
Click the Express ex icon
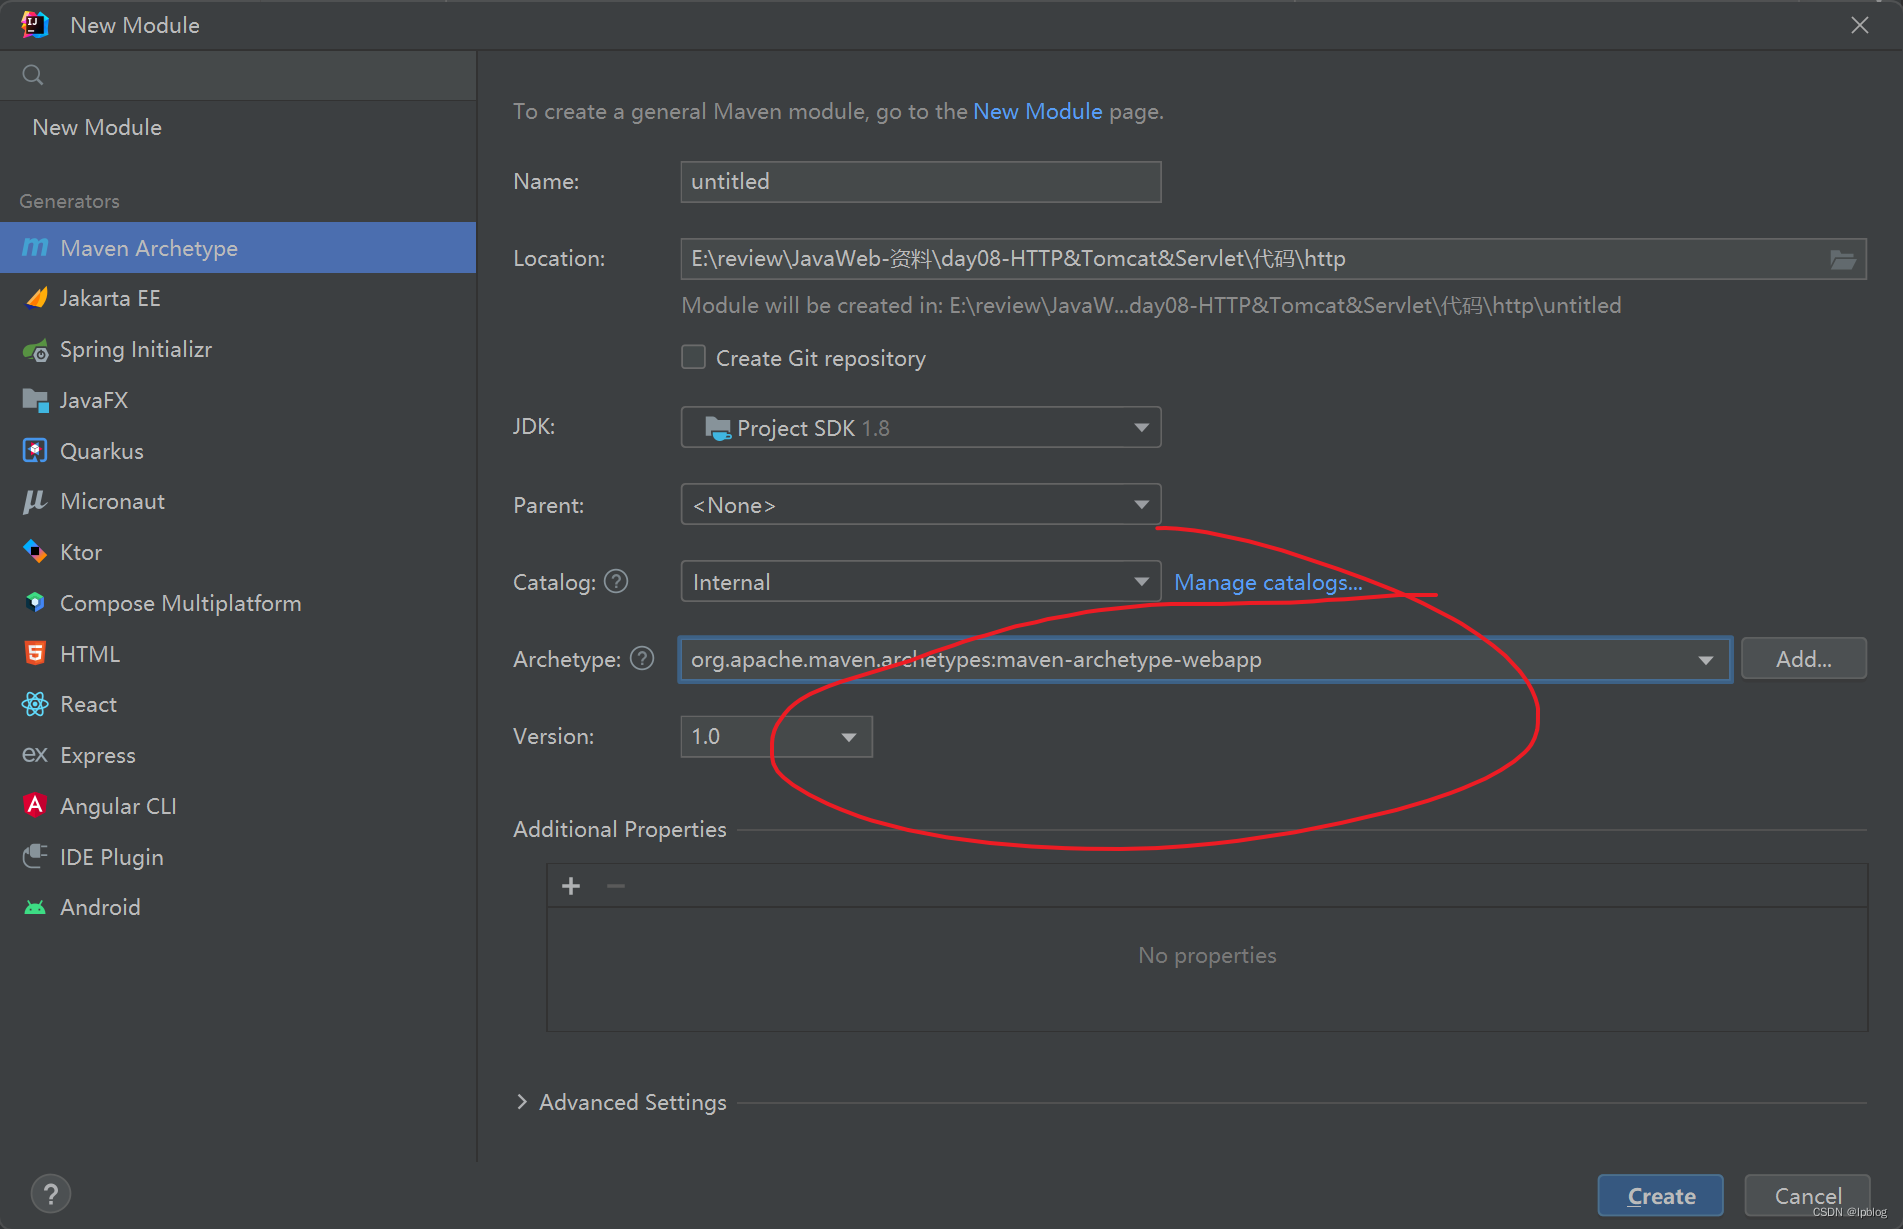coord(35,755)
